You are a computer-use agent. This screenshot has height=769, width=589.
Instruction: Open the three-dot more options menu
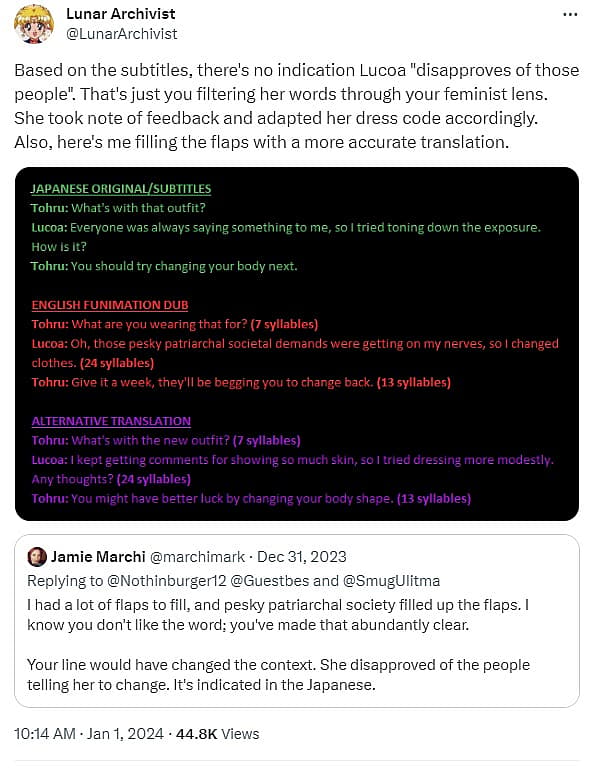point(569,15)
